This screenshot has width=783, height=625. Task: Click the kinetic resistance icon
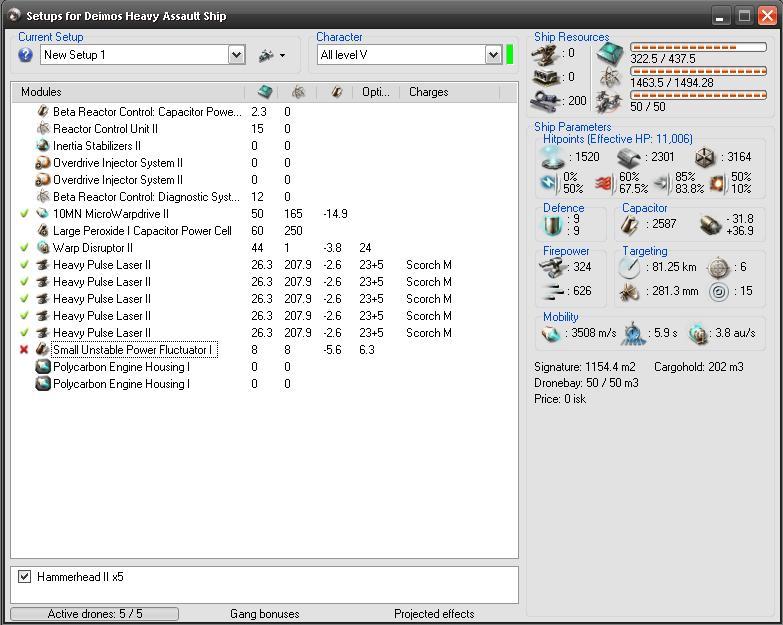[662, 183]
